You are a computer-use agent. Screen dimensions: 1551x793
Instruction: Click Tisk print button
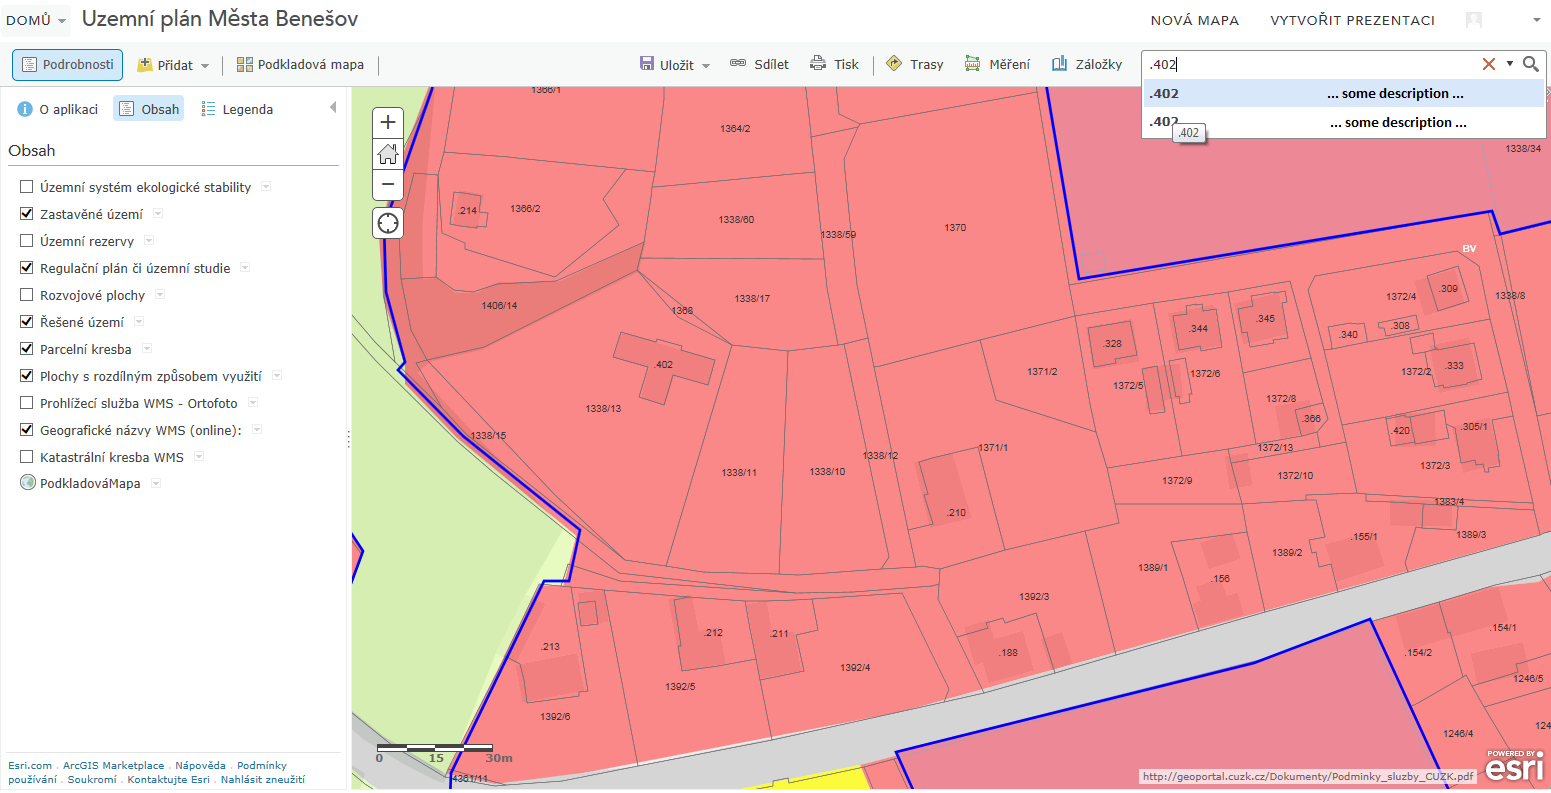click(x=834, y=64)
